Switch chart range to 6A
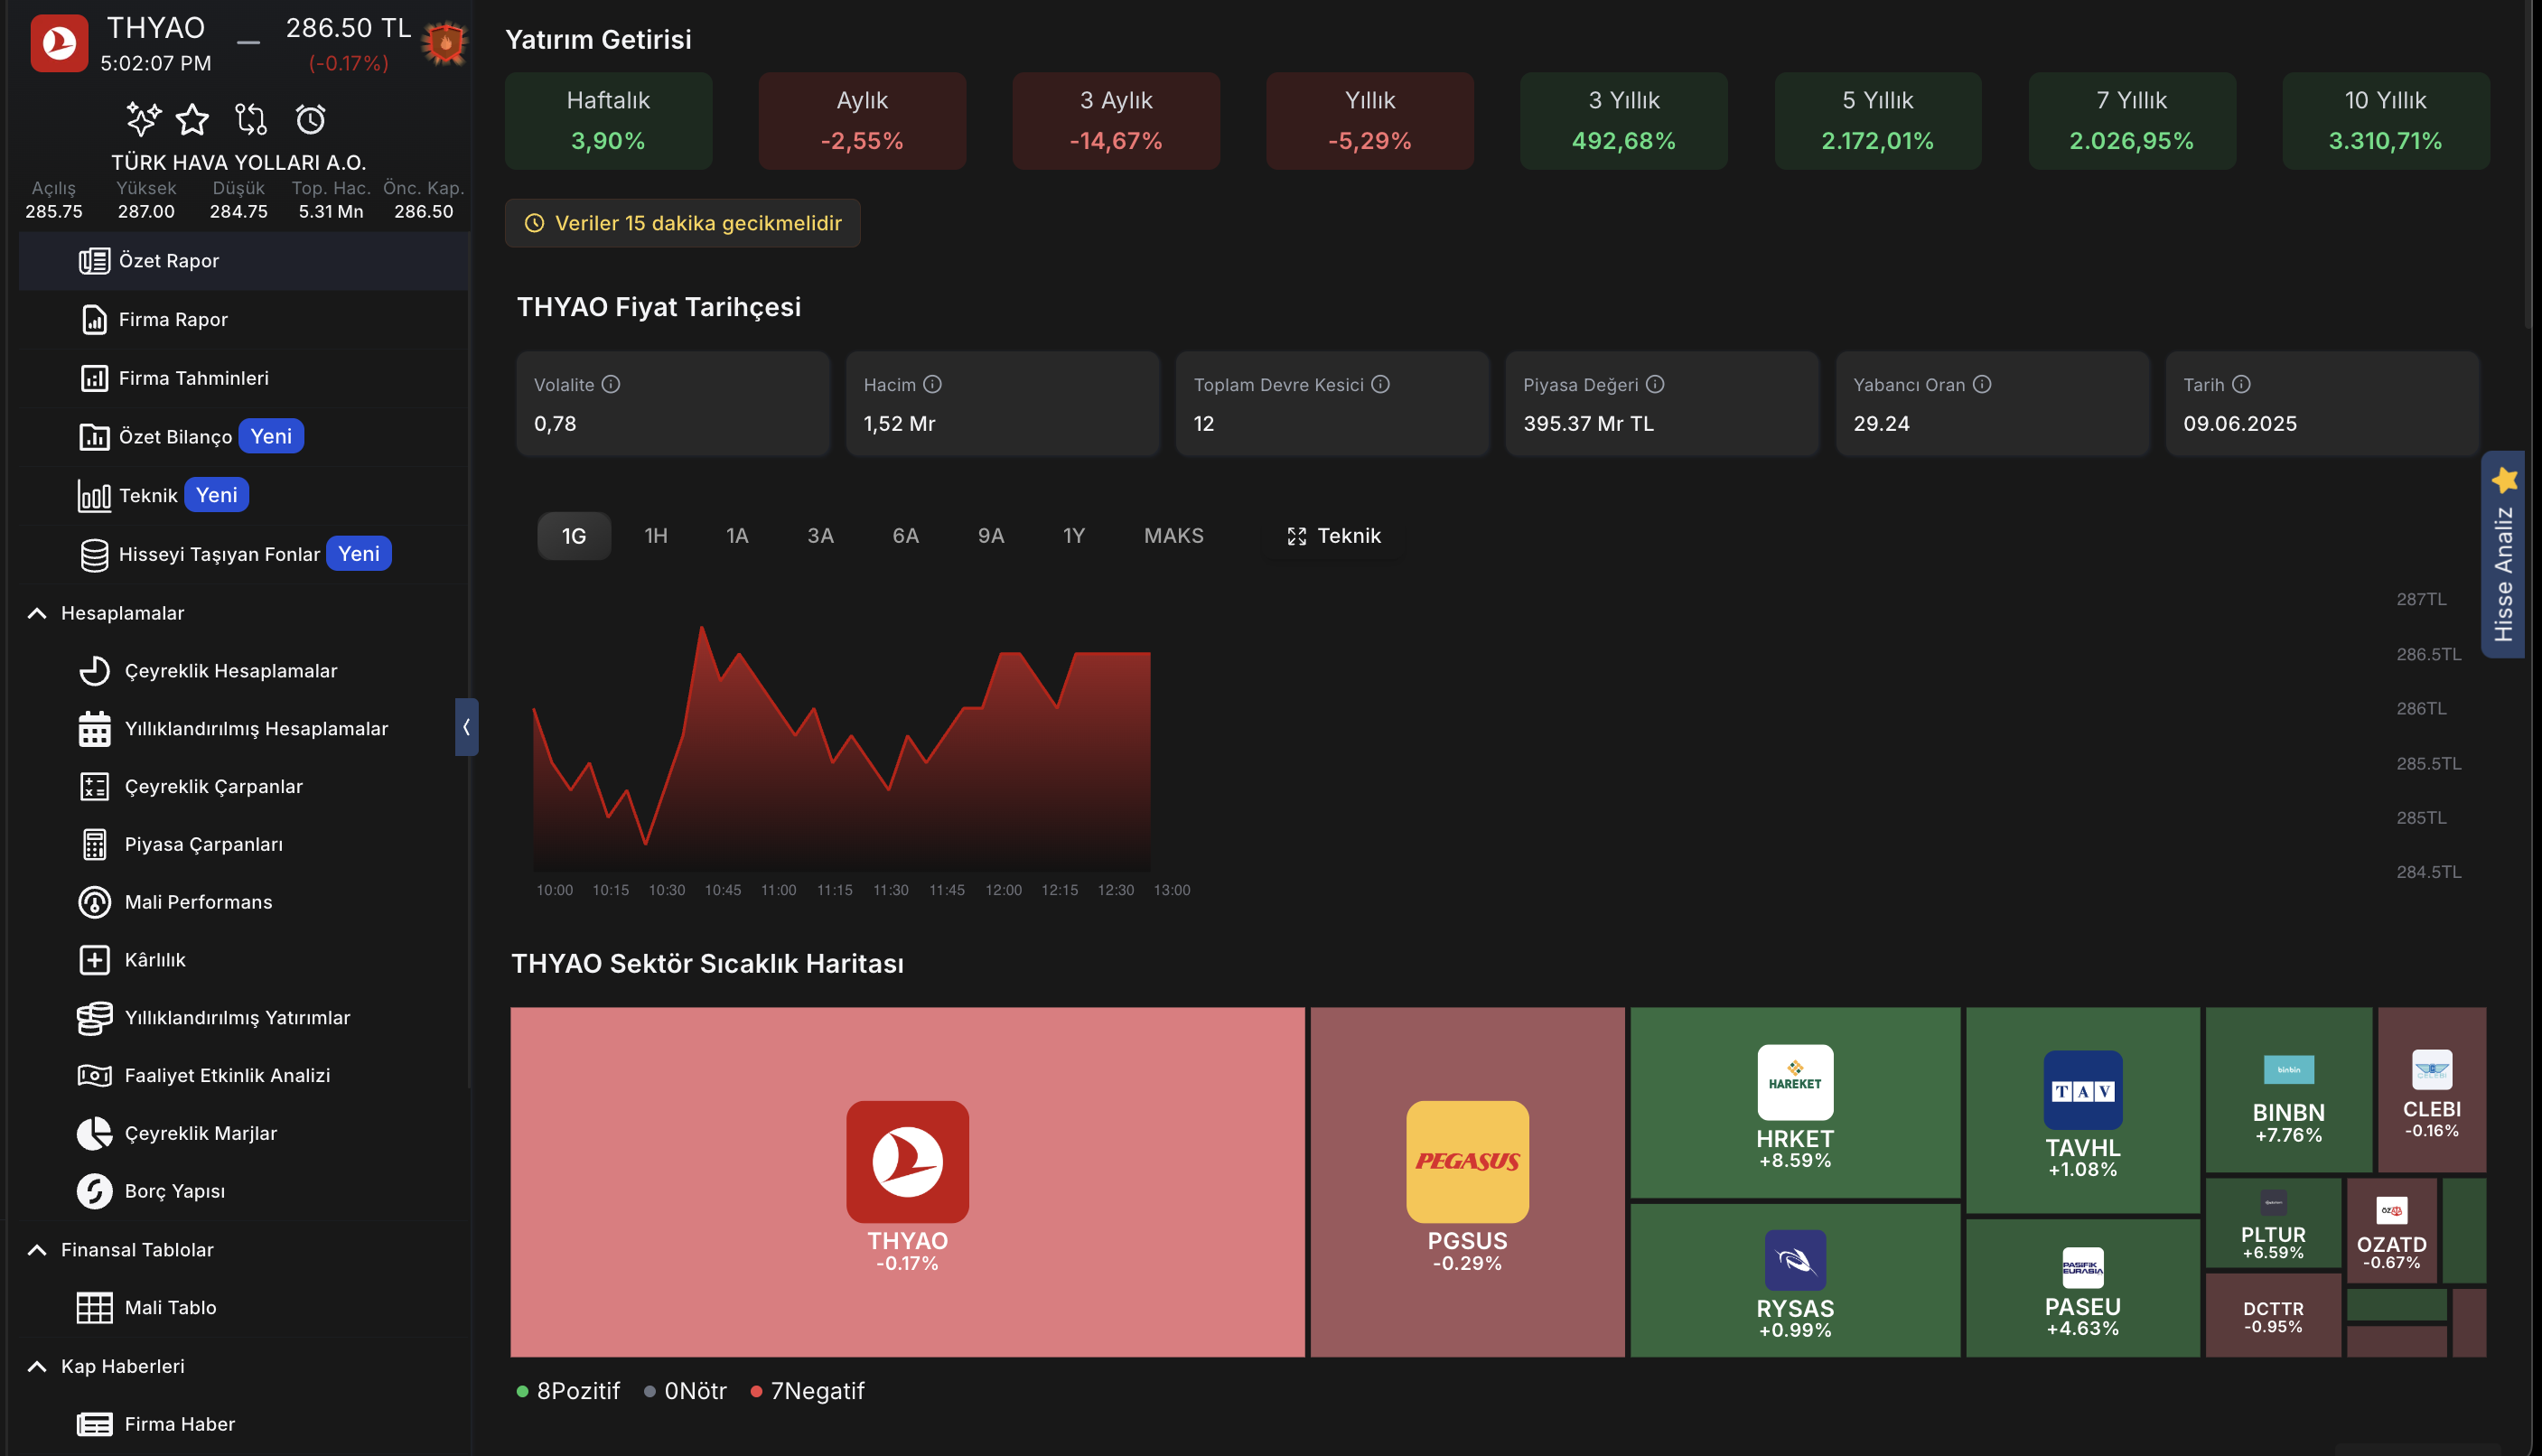The image size is (2542, 1456). pos(905,536)
